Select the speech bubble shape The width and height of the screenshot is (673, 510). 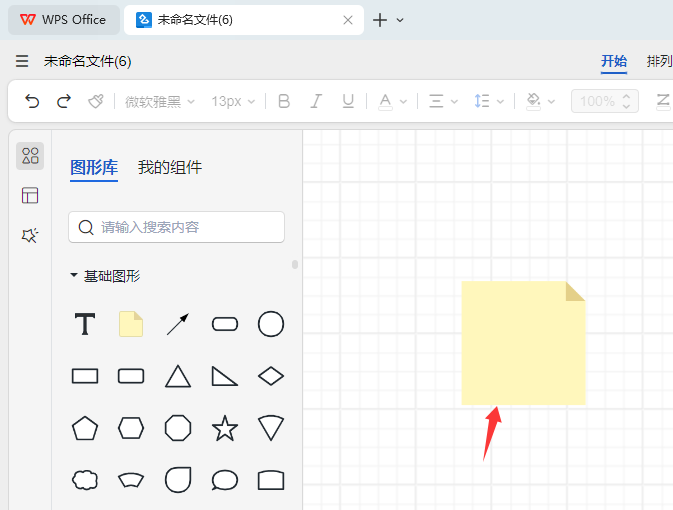[x=224, y=480]
